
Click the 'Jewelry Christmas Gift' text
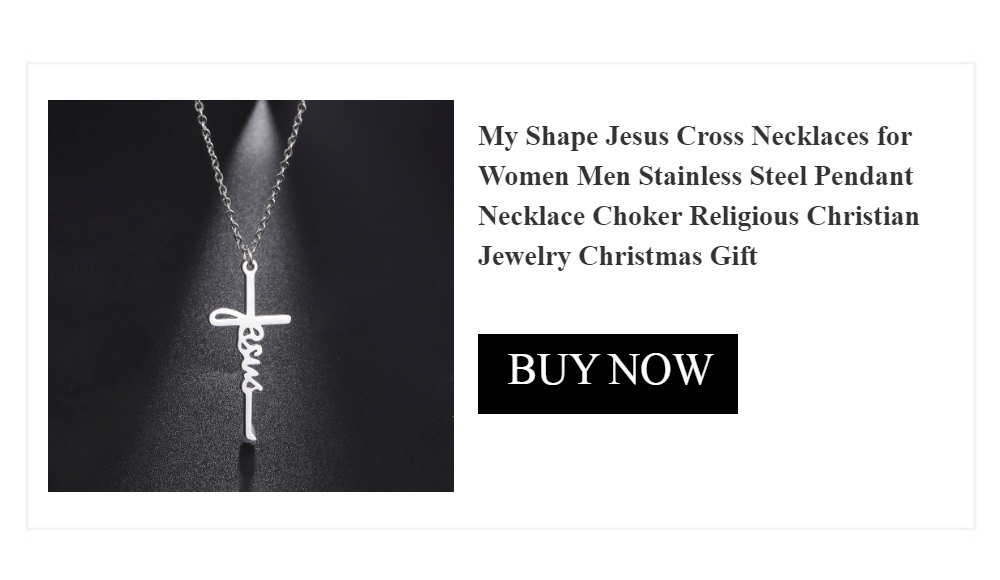click(x=618, y=257)
